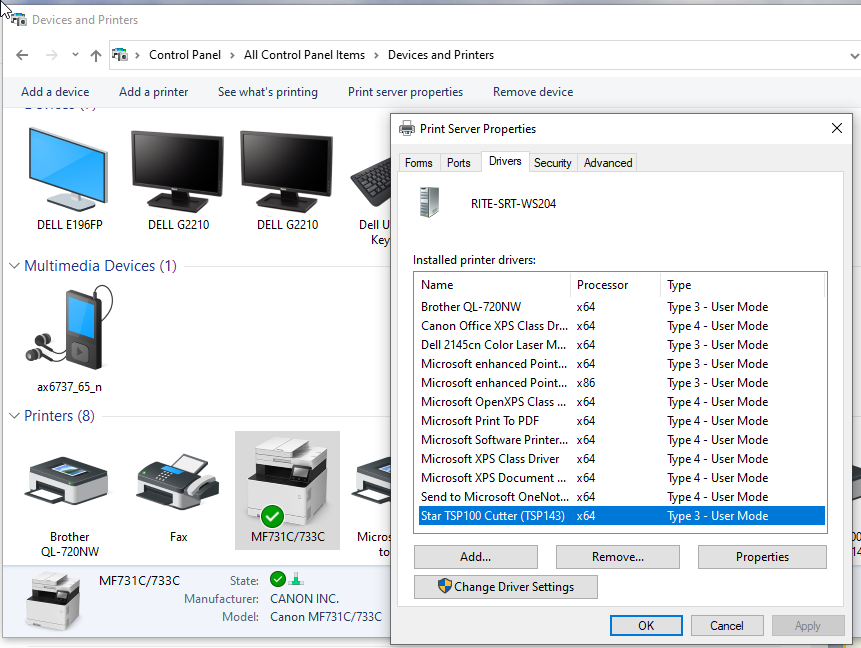The width and height of the screenshot is (861, 648).
Task: Collapse the Multimedia Devices group
Action: pyautogui.click(x=14, y=266)
